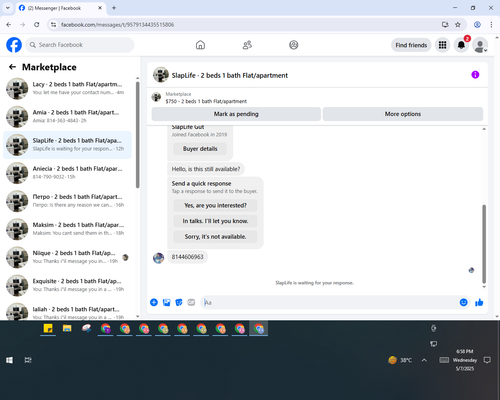Open more actions plus icon in composer
The image size is (500, 400).
154,302
